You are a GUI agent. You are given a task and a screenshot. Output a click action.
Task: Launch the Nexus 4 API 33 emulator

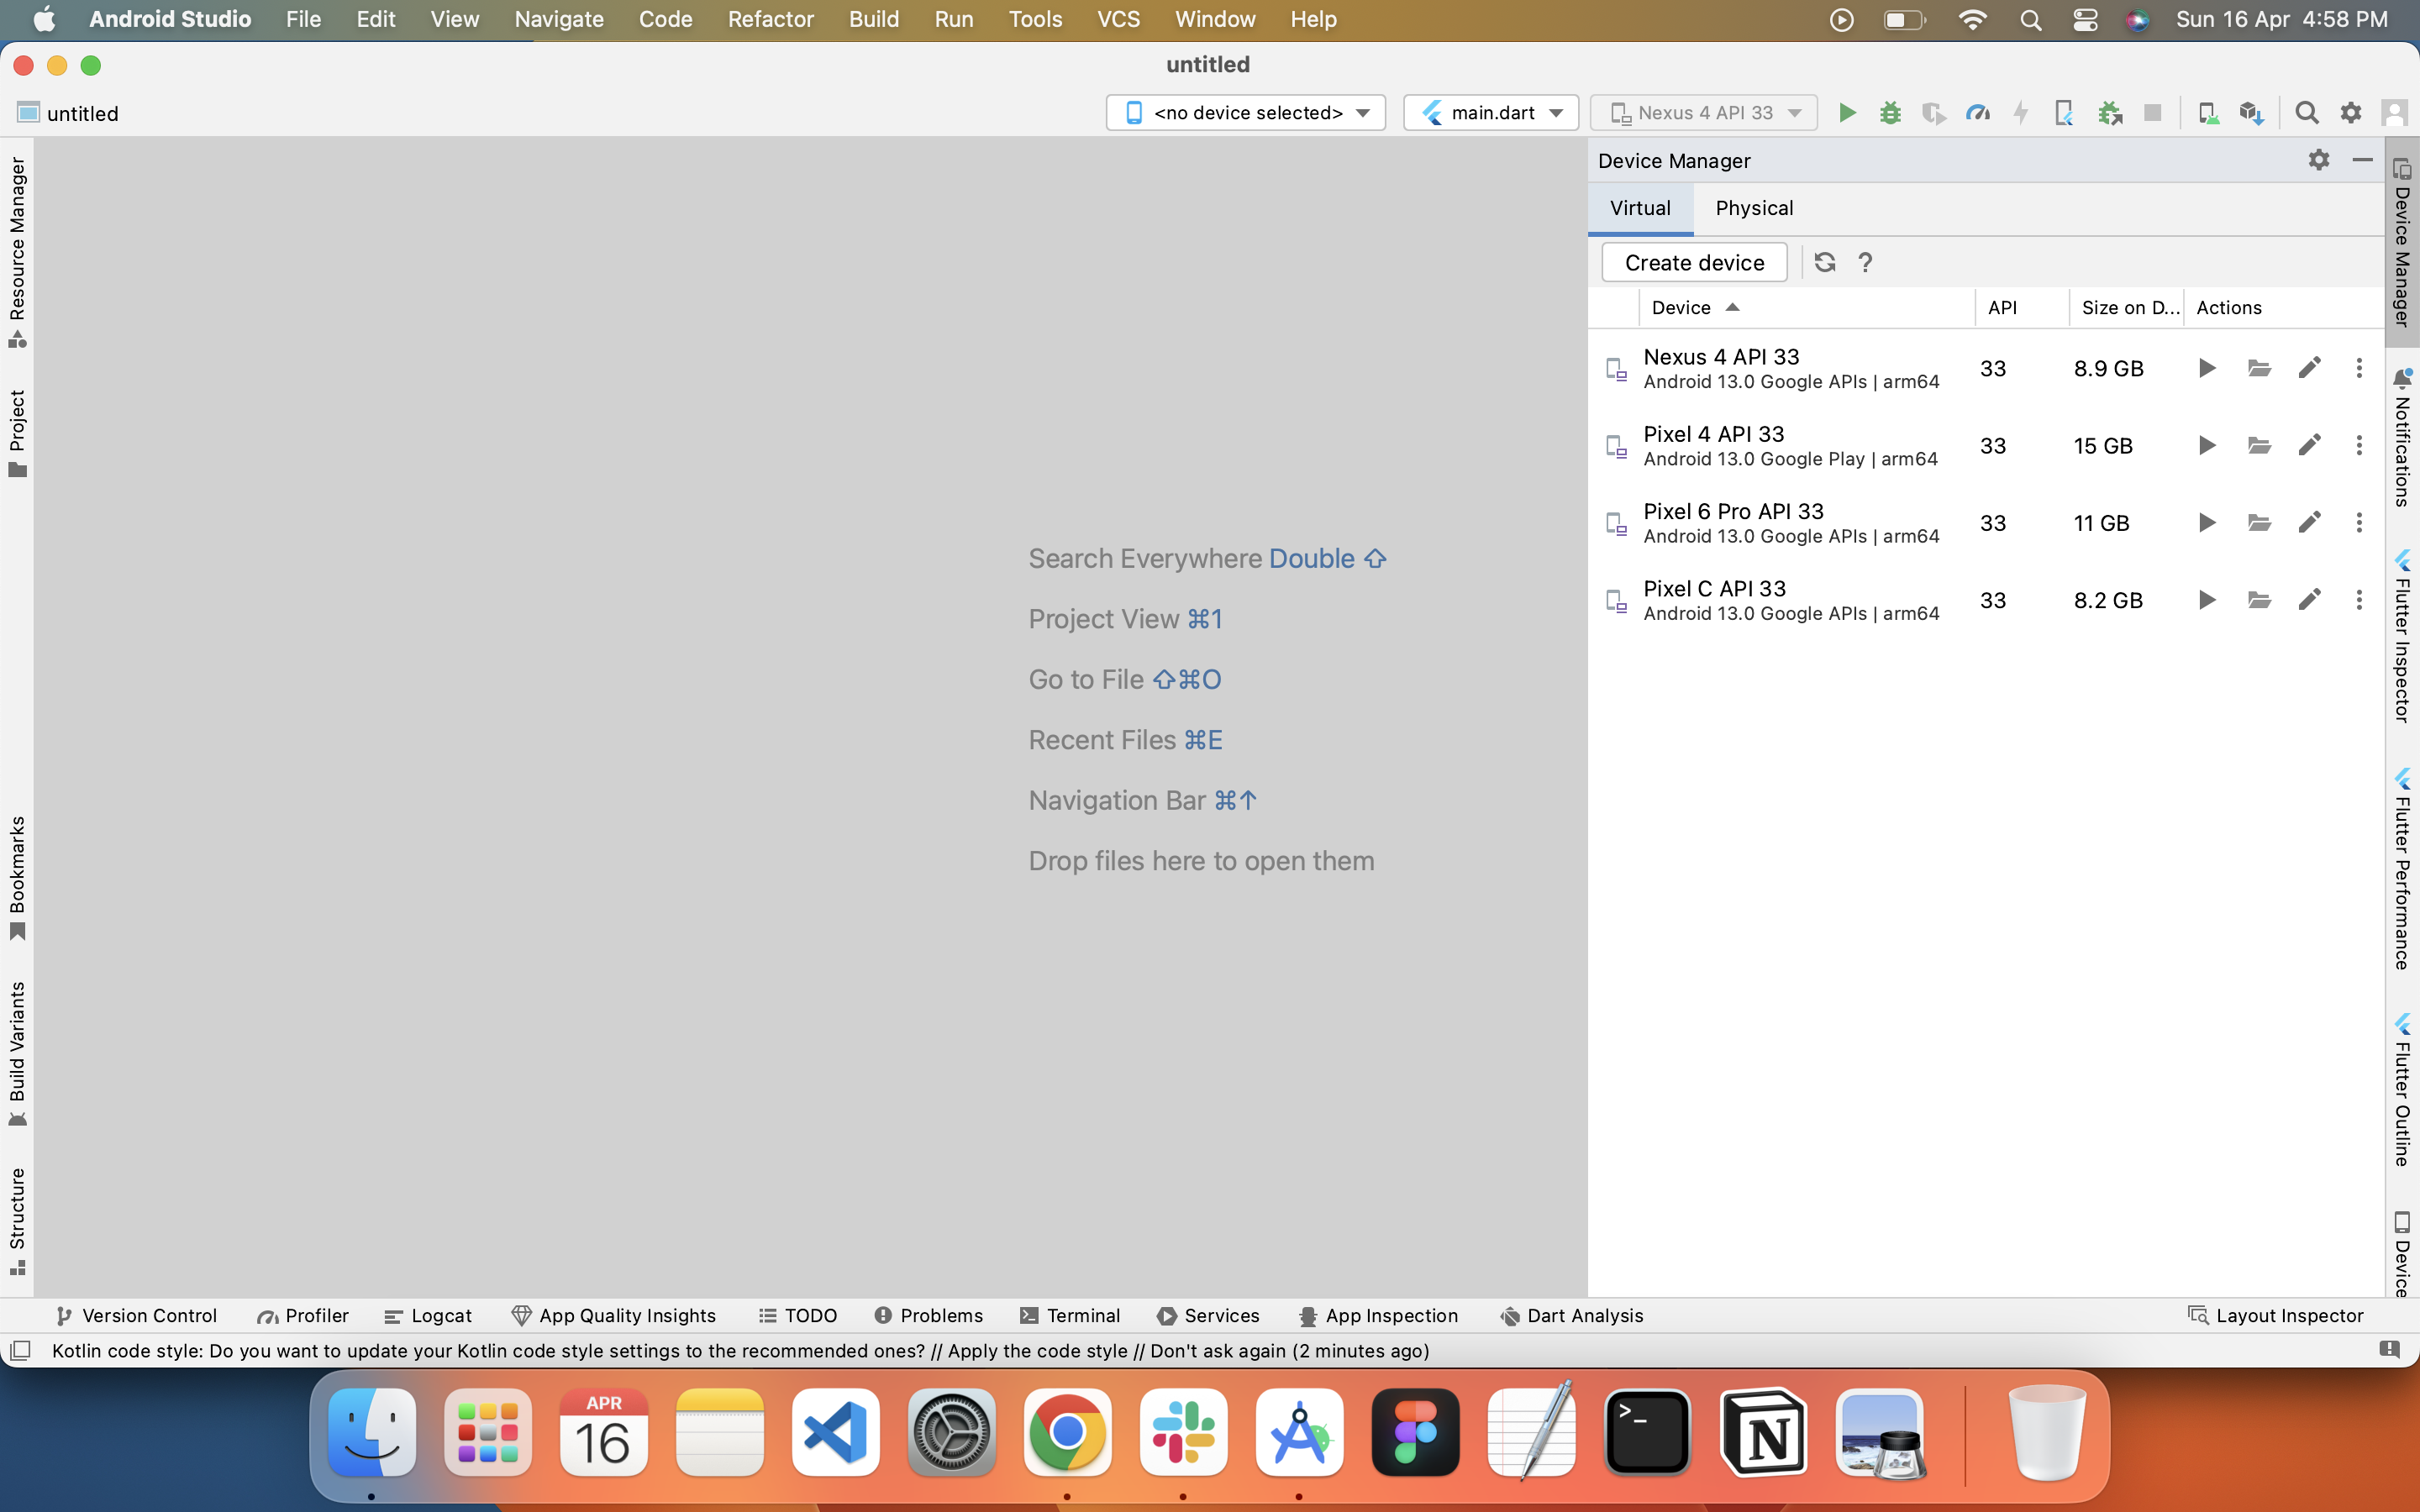(x=2206, y=368)
